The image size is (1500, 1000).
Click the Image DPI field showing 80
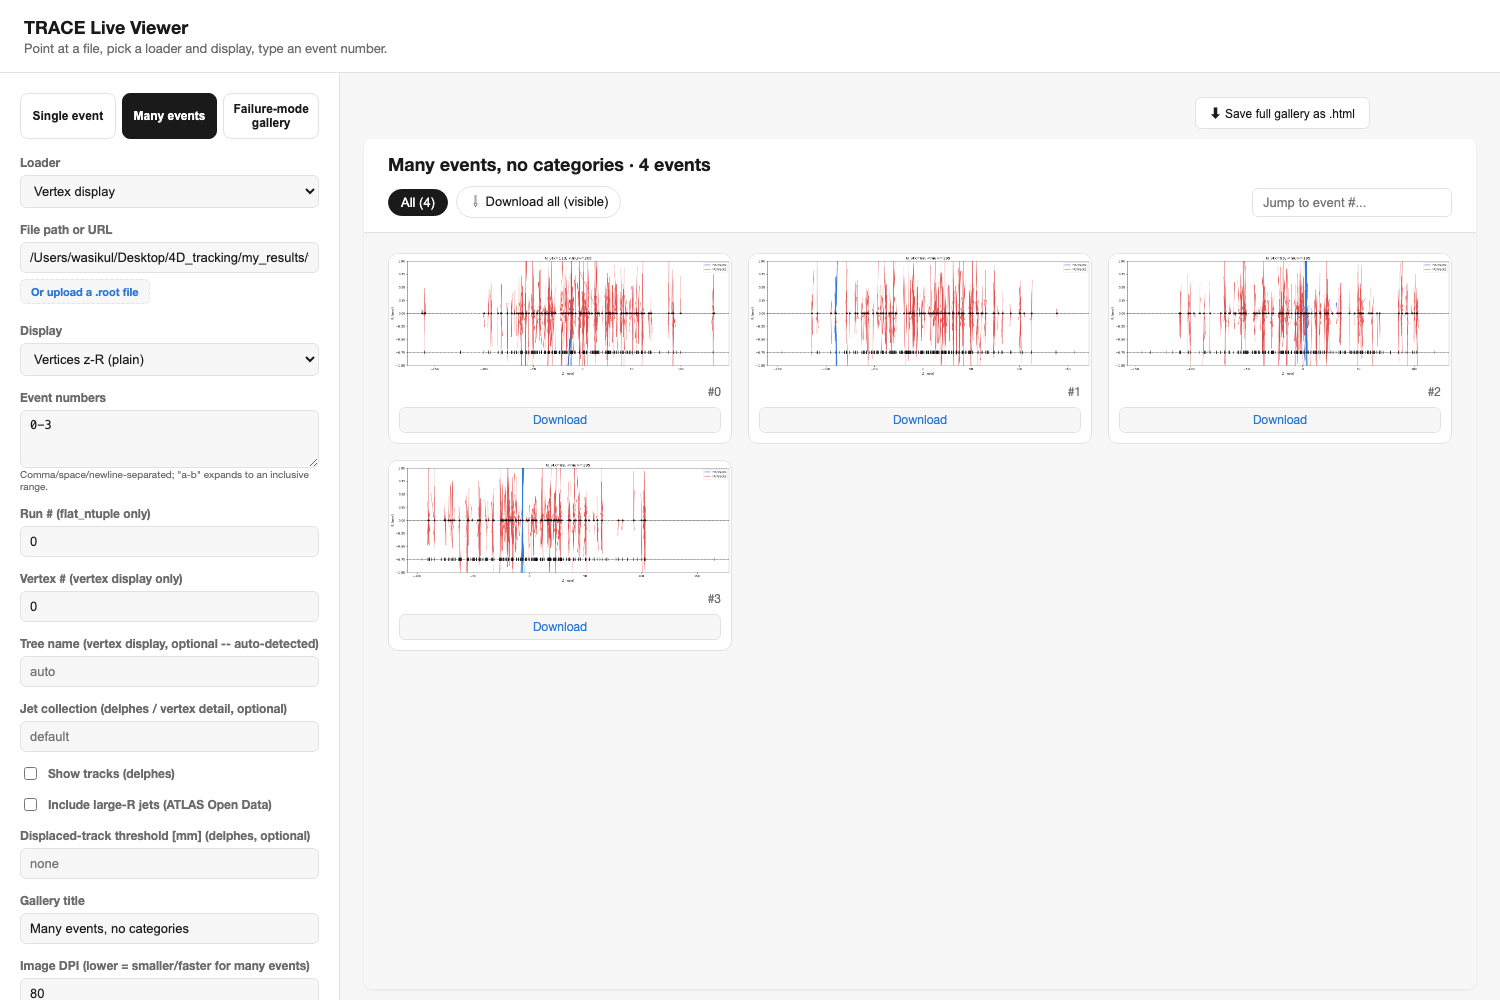click(x=169, y=990)
